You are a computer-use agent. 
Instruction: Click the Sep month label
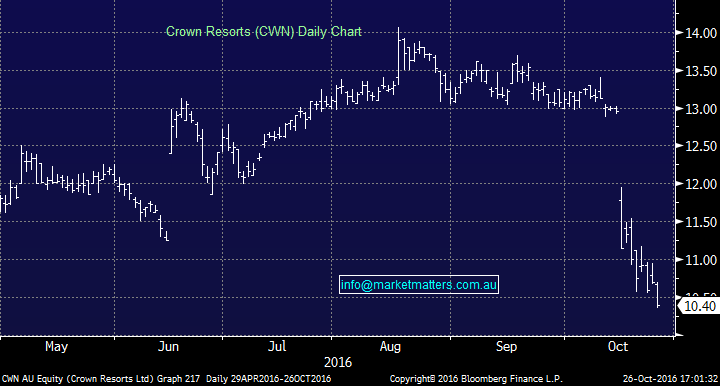506,347
